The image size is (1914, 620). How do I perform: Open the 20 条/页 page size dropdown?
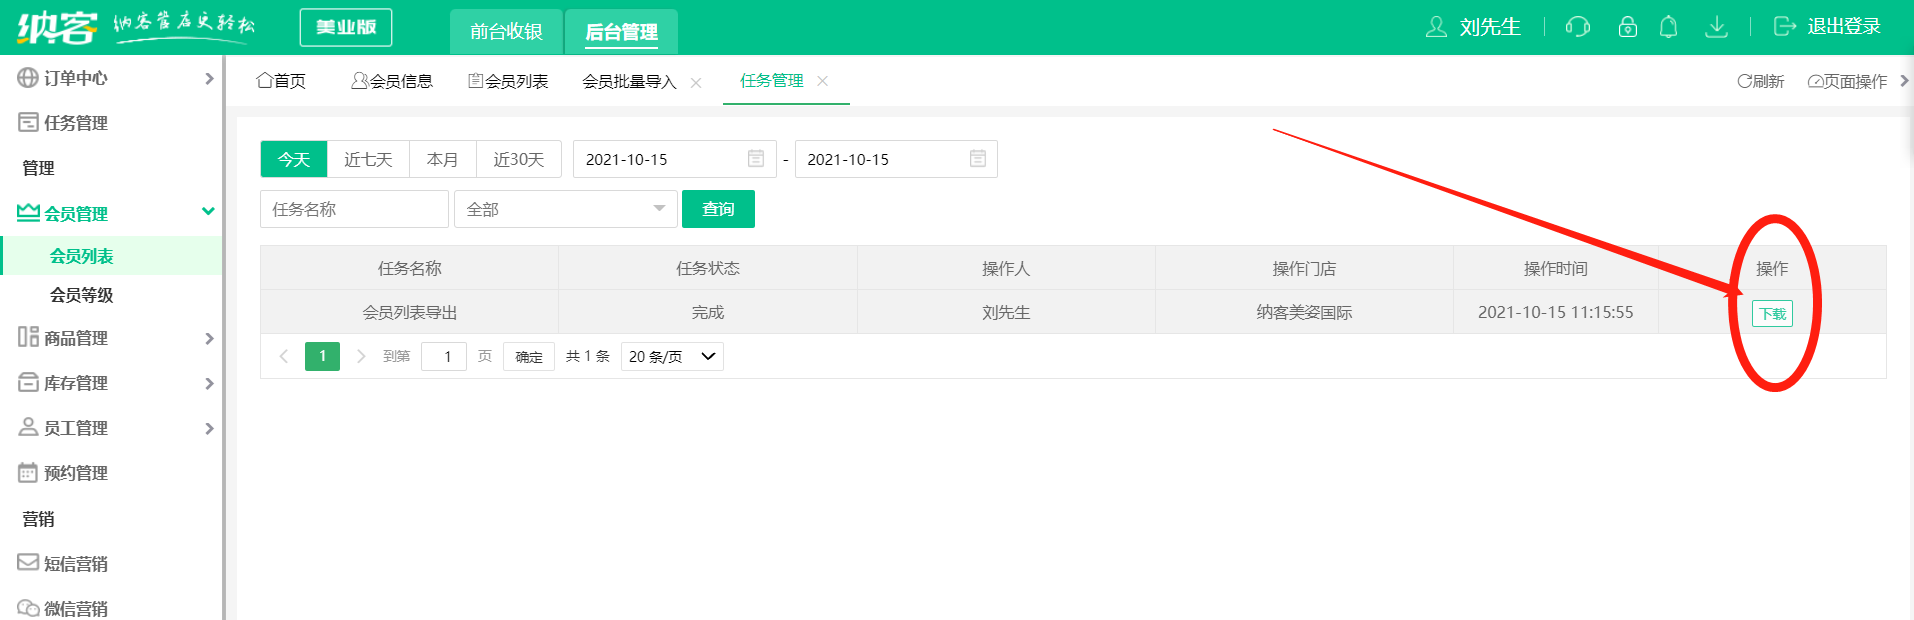(x=672, y=356)
